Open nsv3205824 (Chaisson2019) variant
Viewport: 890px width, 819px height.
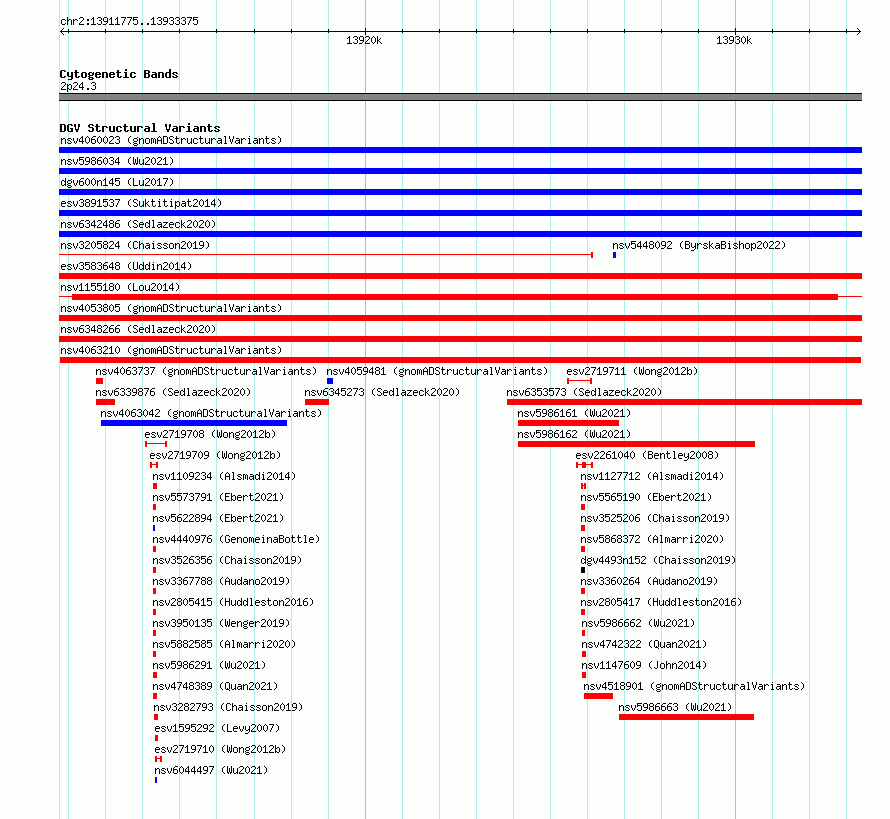coord(135,245)
